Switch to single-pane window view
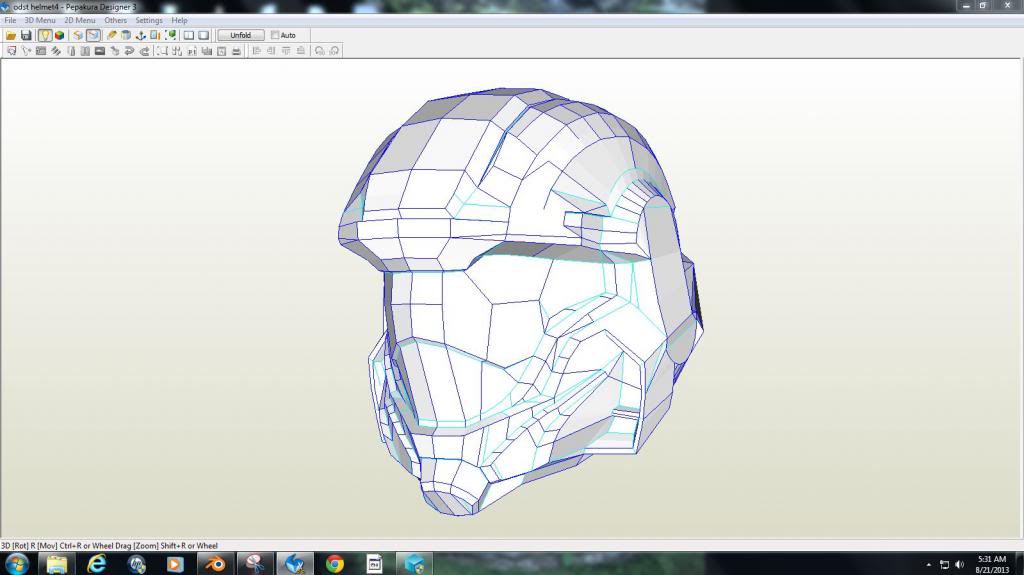Viewport: 1024px width, 575px height. point(204,35)
